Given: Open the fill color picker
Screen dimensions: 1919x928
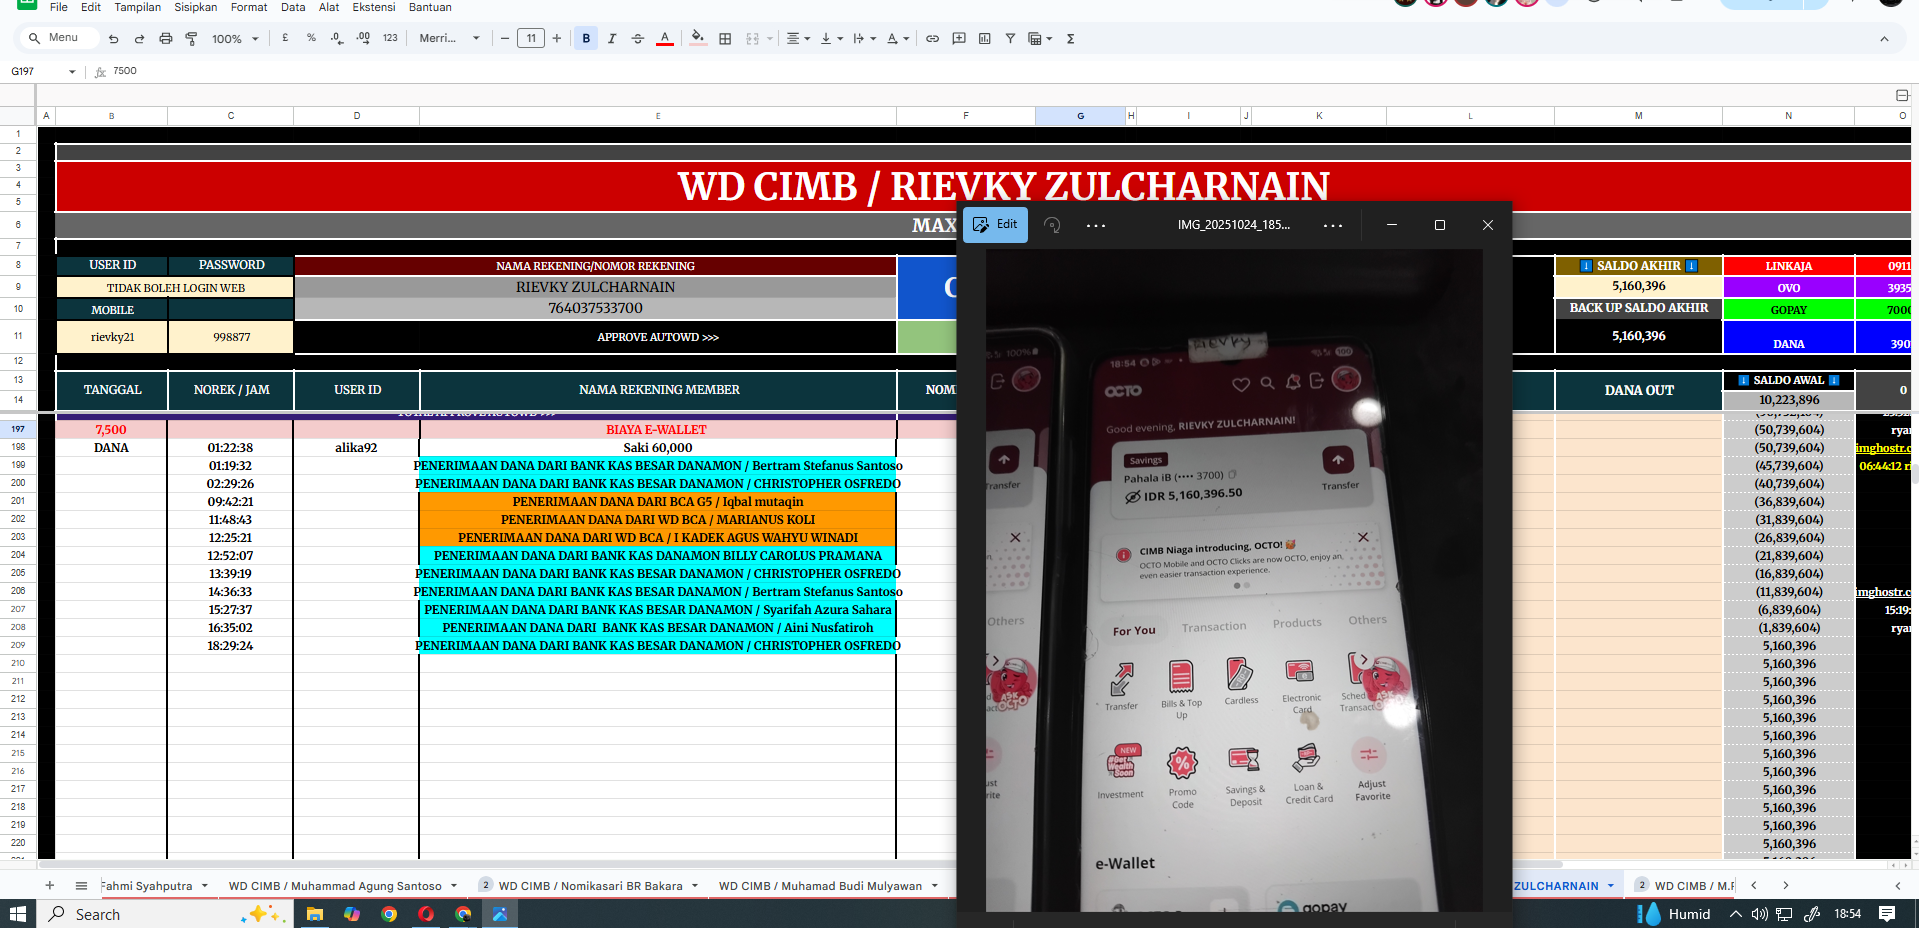Looking at the screenshot, I should 698,38.
